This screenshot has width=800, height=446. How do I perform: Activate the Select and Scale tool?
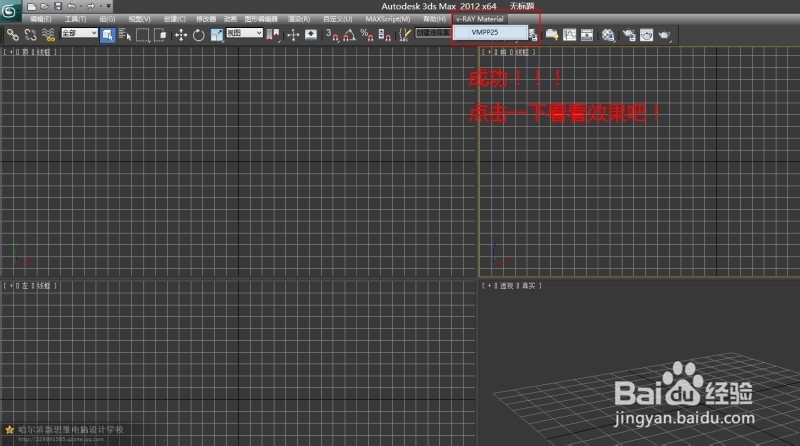(x=216, y=34)
